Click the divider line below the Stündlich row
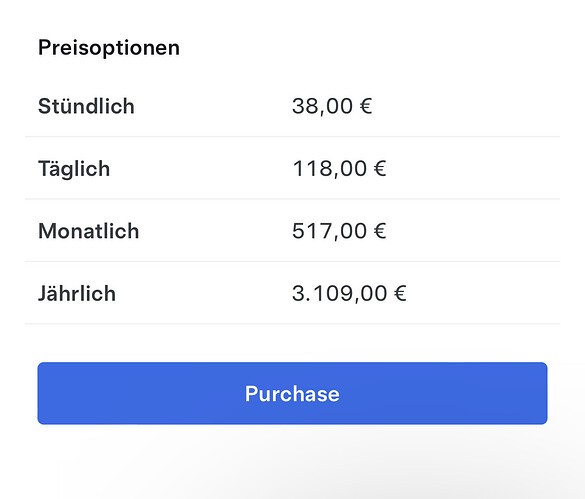This screenshot has height=499, width=585. tap(292, 137)
